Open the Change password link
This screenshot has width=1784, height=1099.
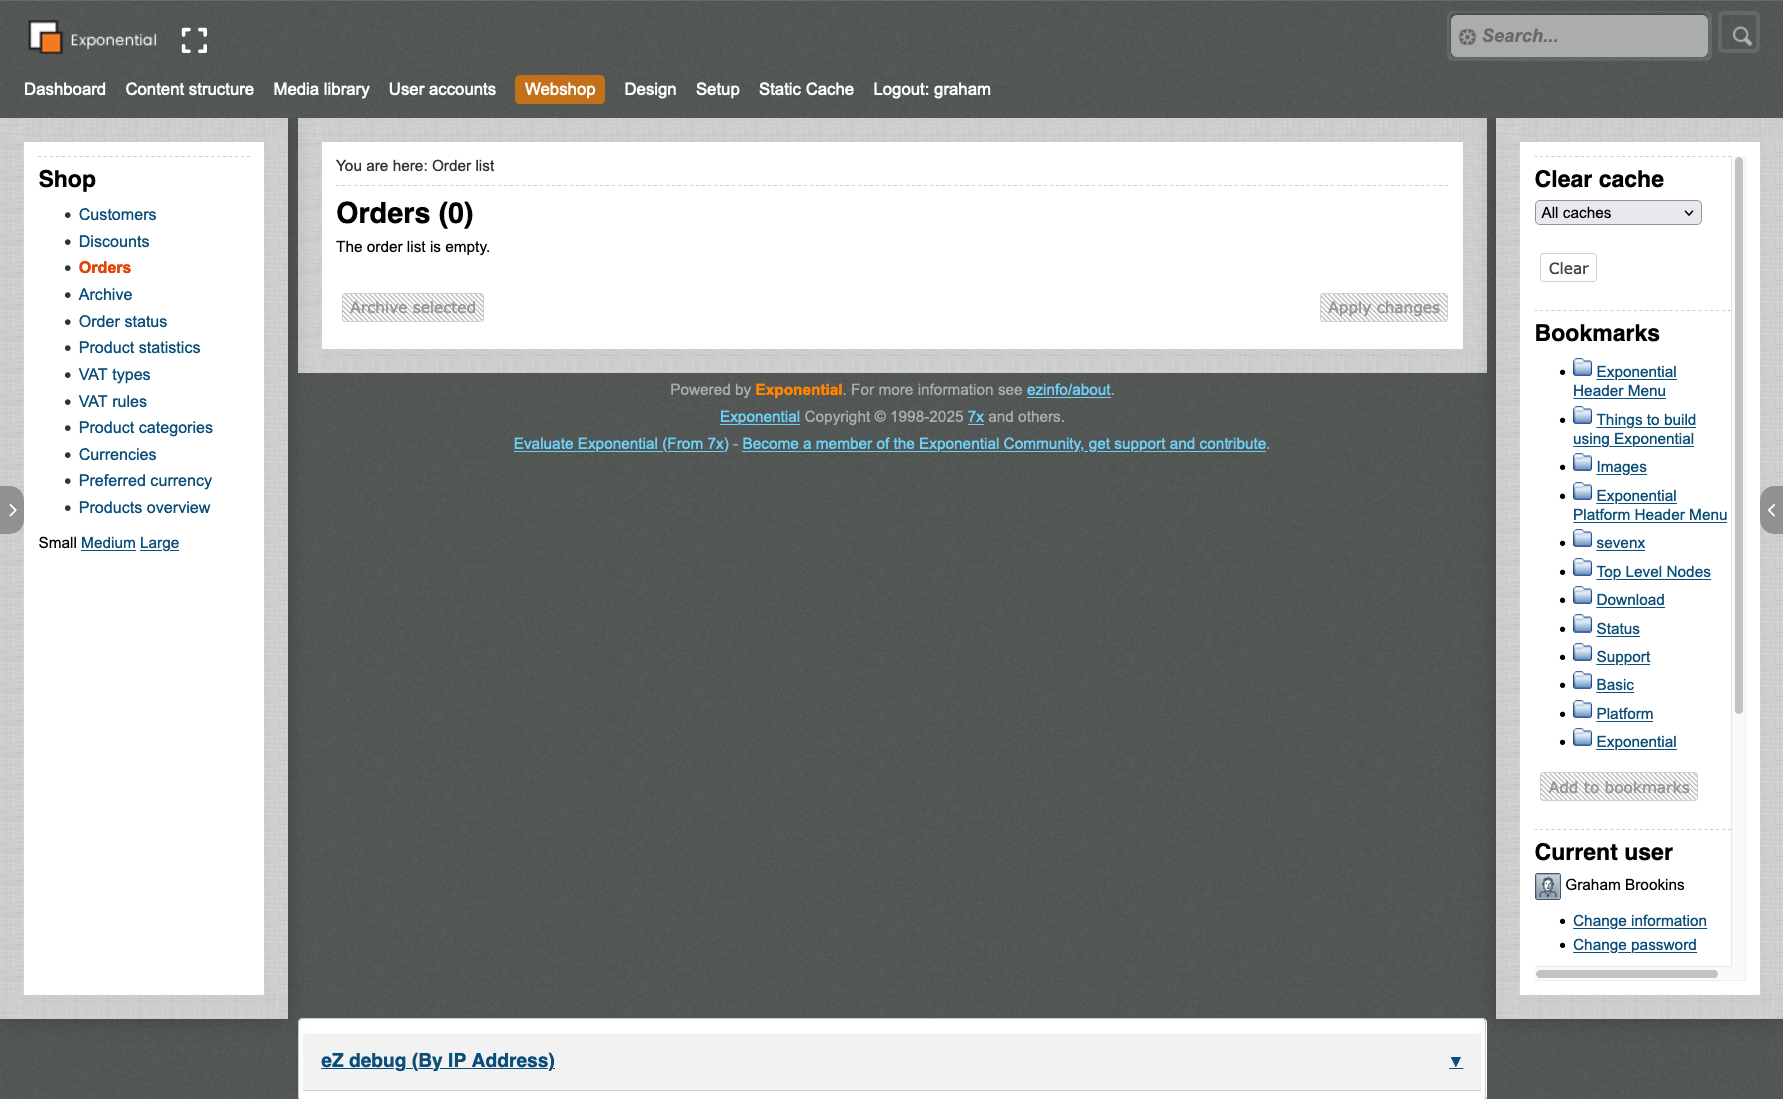(x=1634, y=945)
